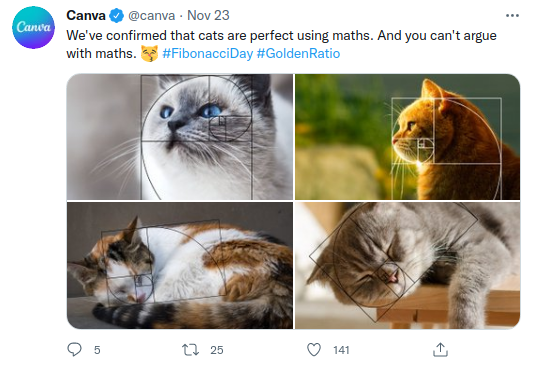Click the like count 141
The width and height of the screenshot is (536, 366).
pyautogui.click(x=341, y=350)
